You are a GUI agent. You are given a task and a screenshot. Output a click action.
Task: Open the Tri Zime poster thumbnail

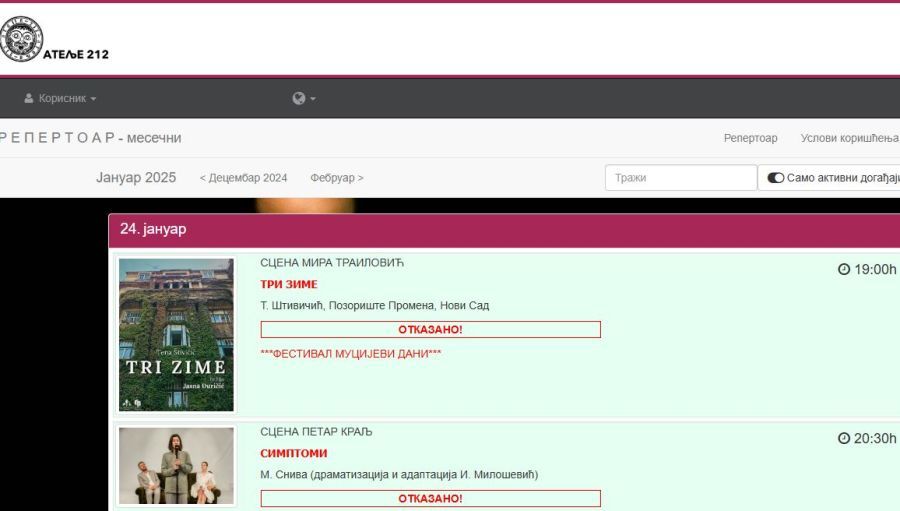(176, 335)
